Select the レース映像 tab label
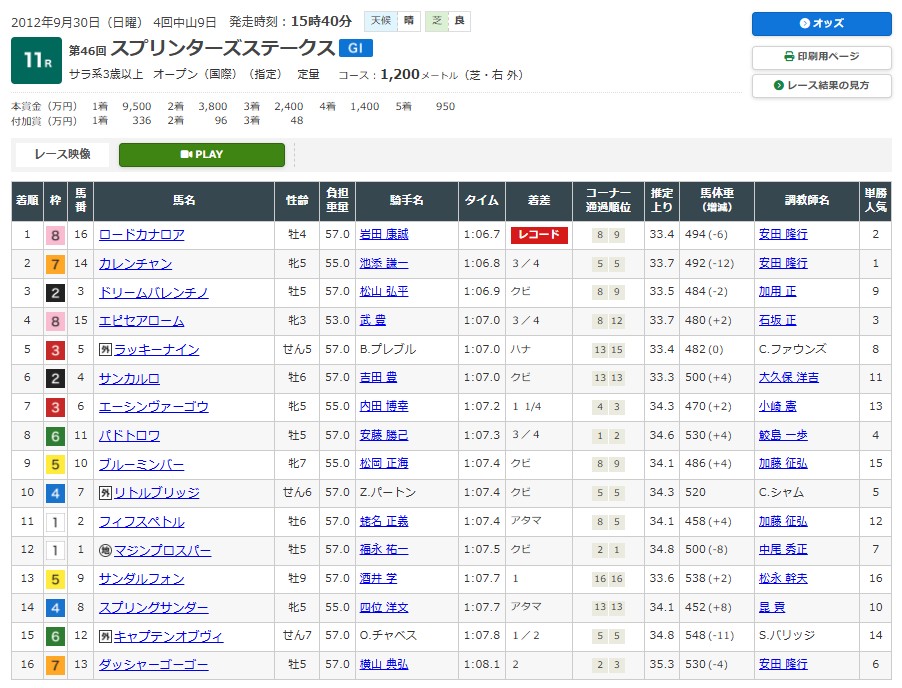 [x=61, y=154]
